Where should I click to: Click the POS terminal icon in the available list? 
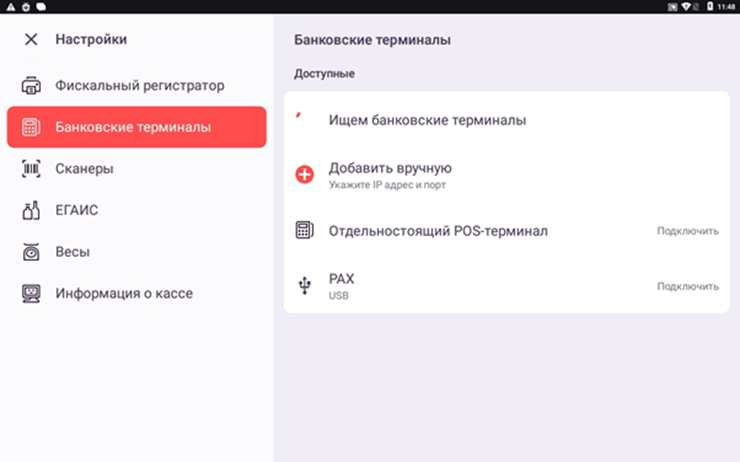(x=304, y=230)
